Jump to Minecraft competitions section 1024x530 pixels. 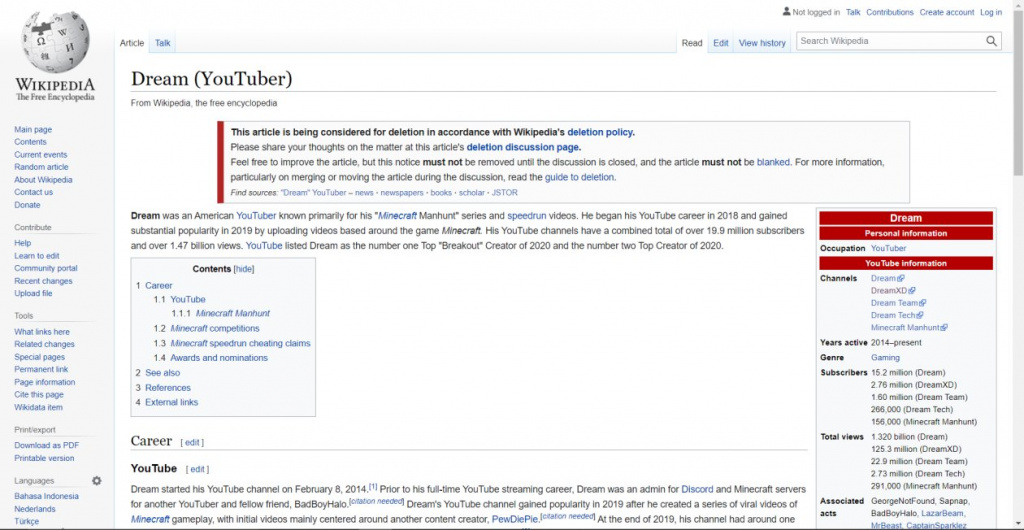(215, 328)
